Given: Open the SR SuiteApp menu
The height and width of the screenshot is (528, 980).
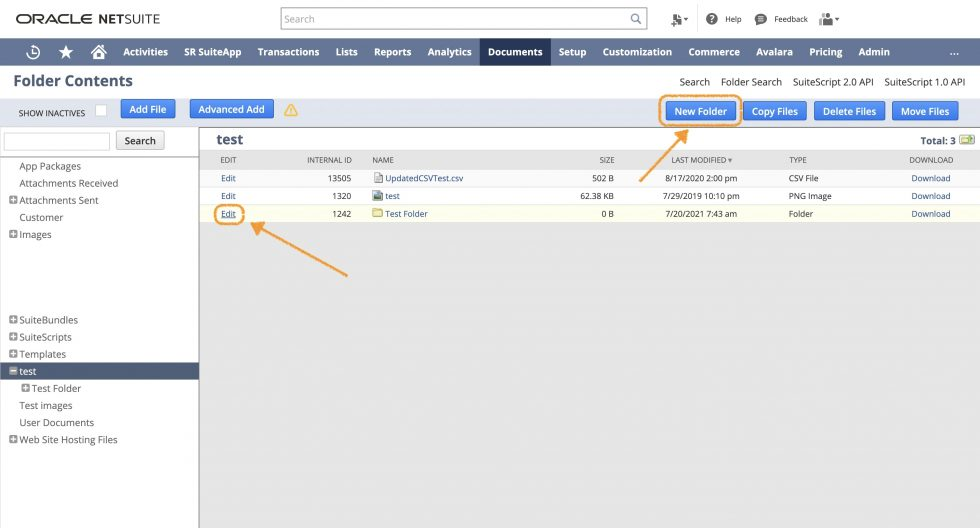Looking at the screenshot, I should pos(212,52).
